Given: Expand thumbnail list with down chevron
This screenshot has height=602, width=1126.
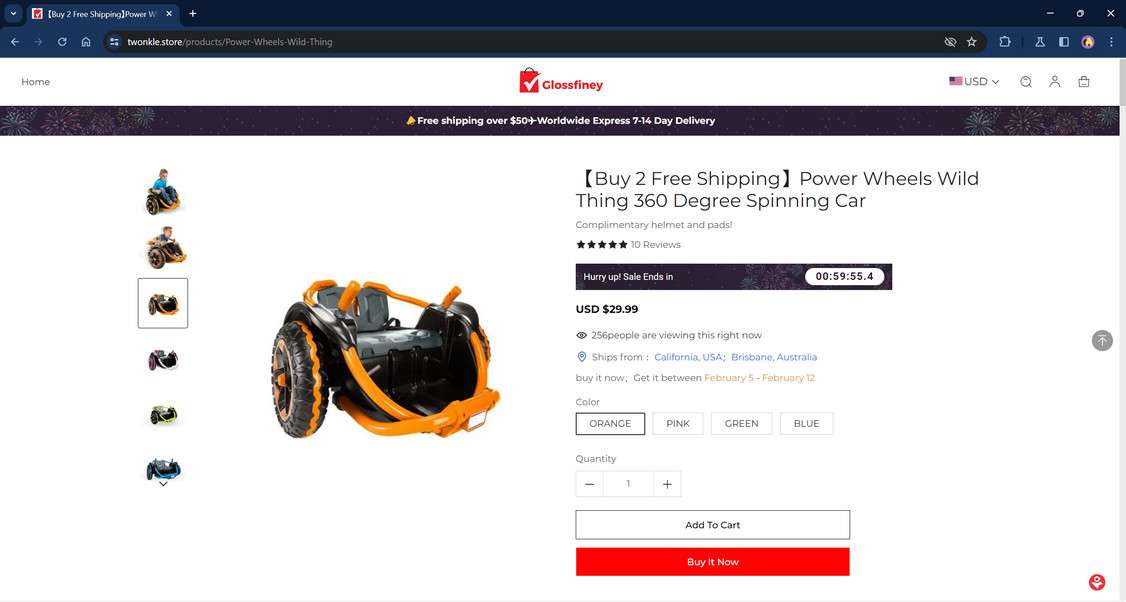Looking at the screenshot, I should point(163,484).
